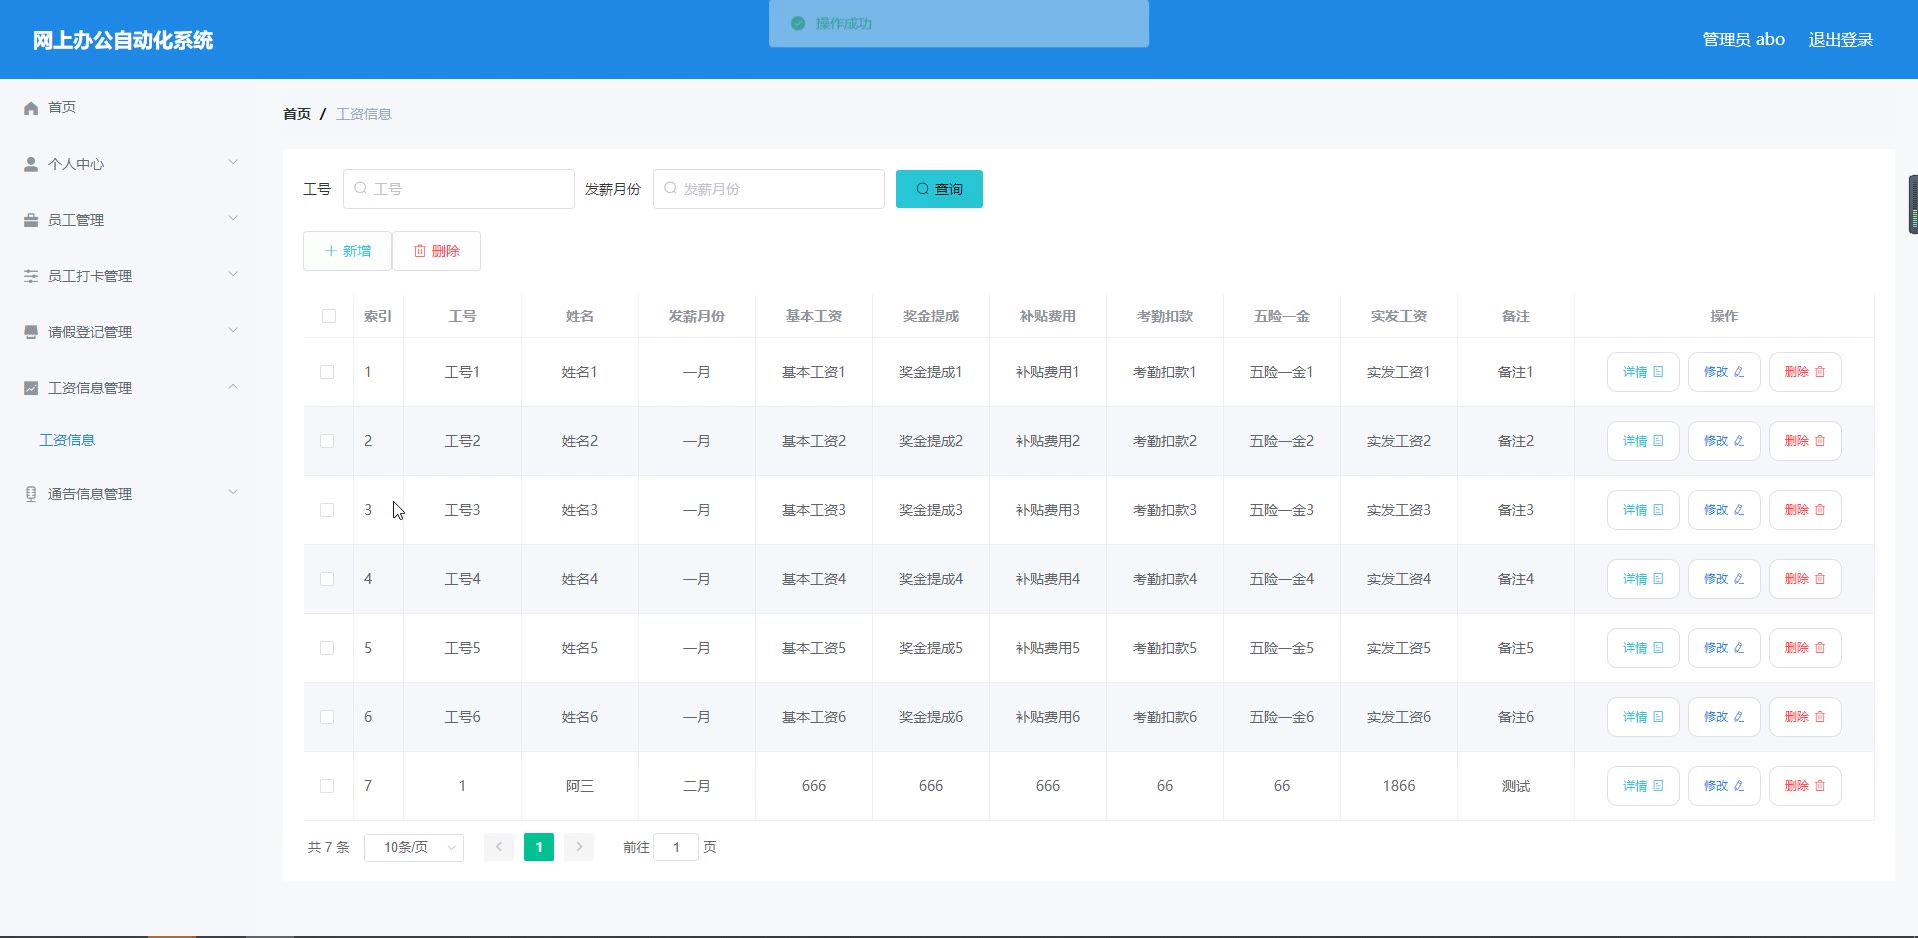Expand 通告信息管理 chevron
1918x938 pixels.
point(233,492)
